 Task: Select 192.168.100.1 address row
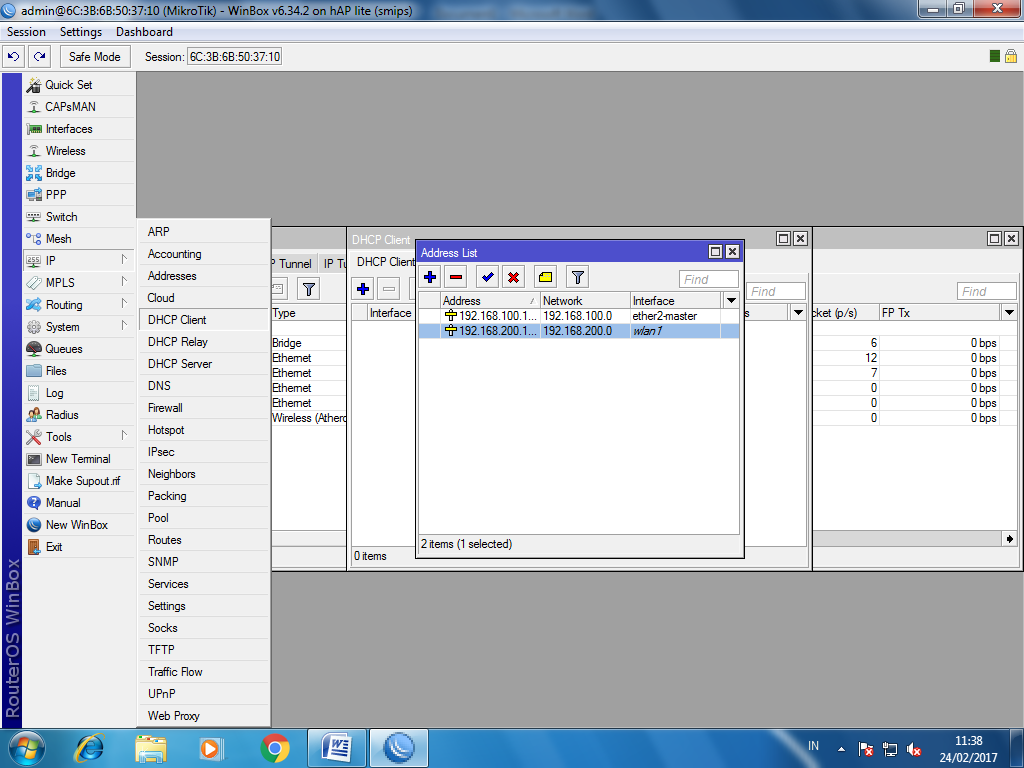(x=579, y=316)
